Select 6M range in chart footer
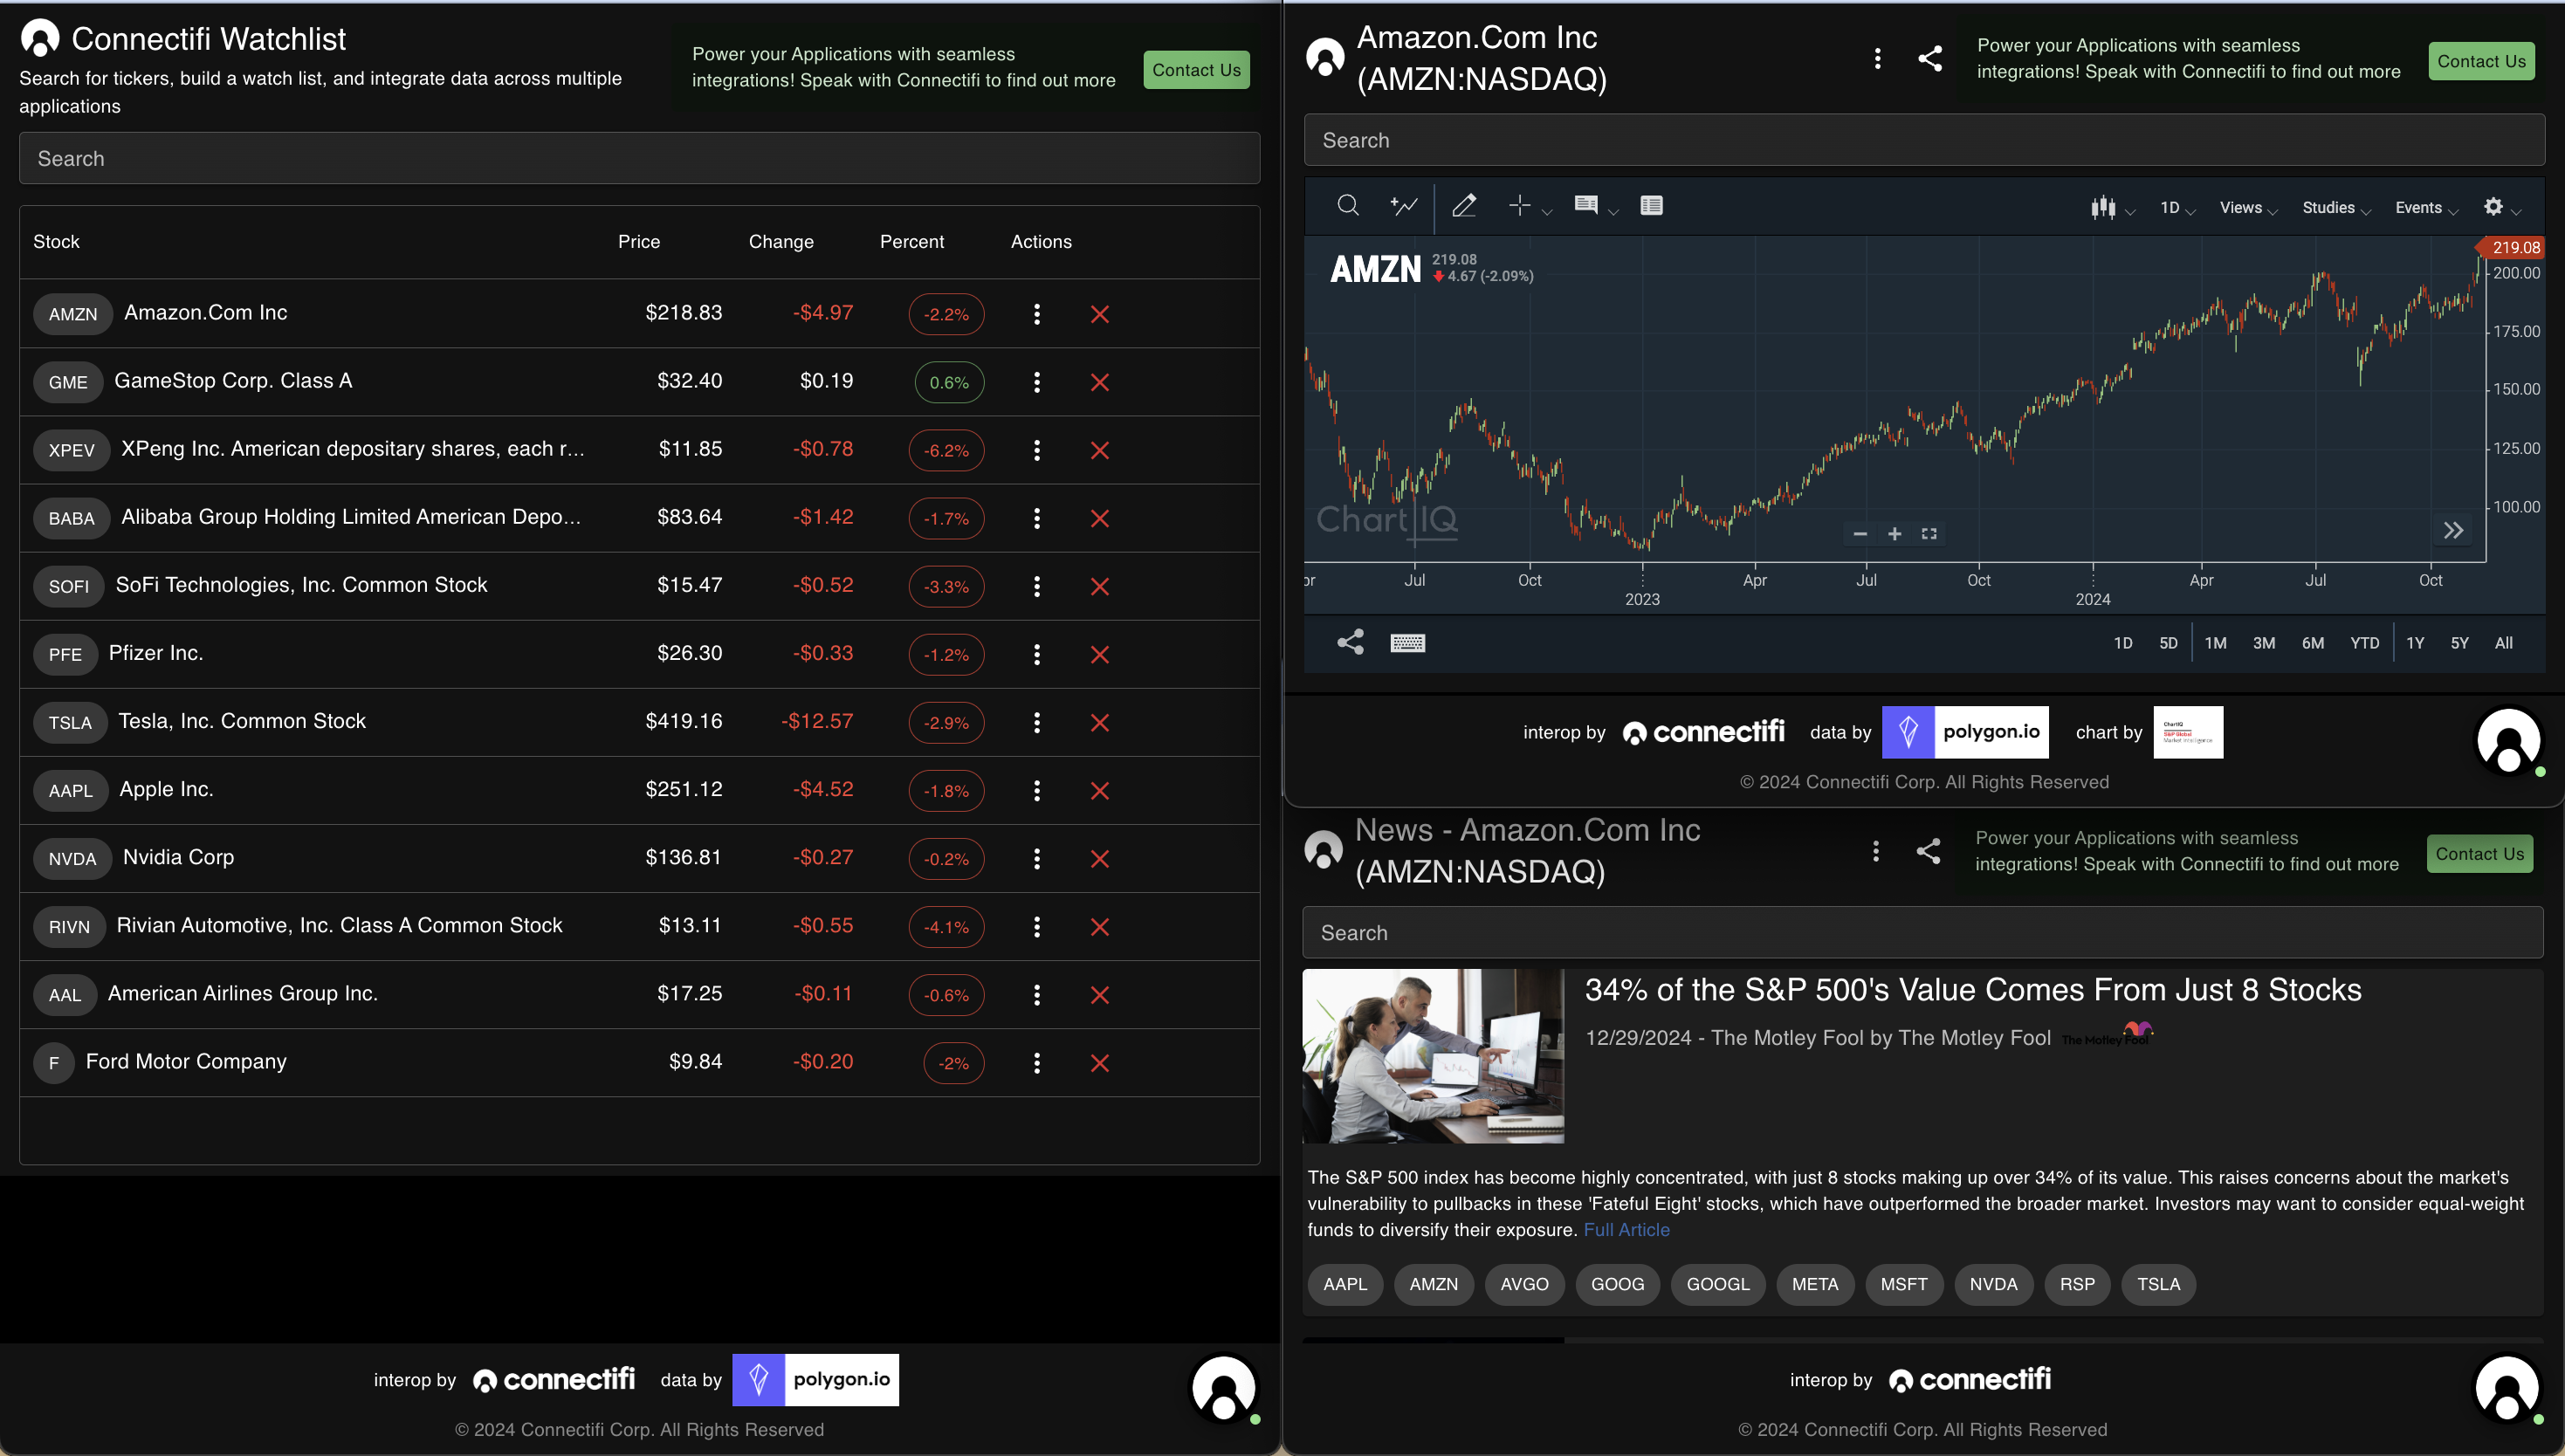This screenshot has width=2565, height=1456. coord(2313,643)
